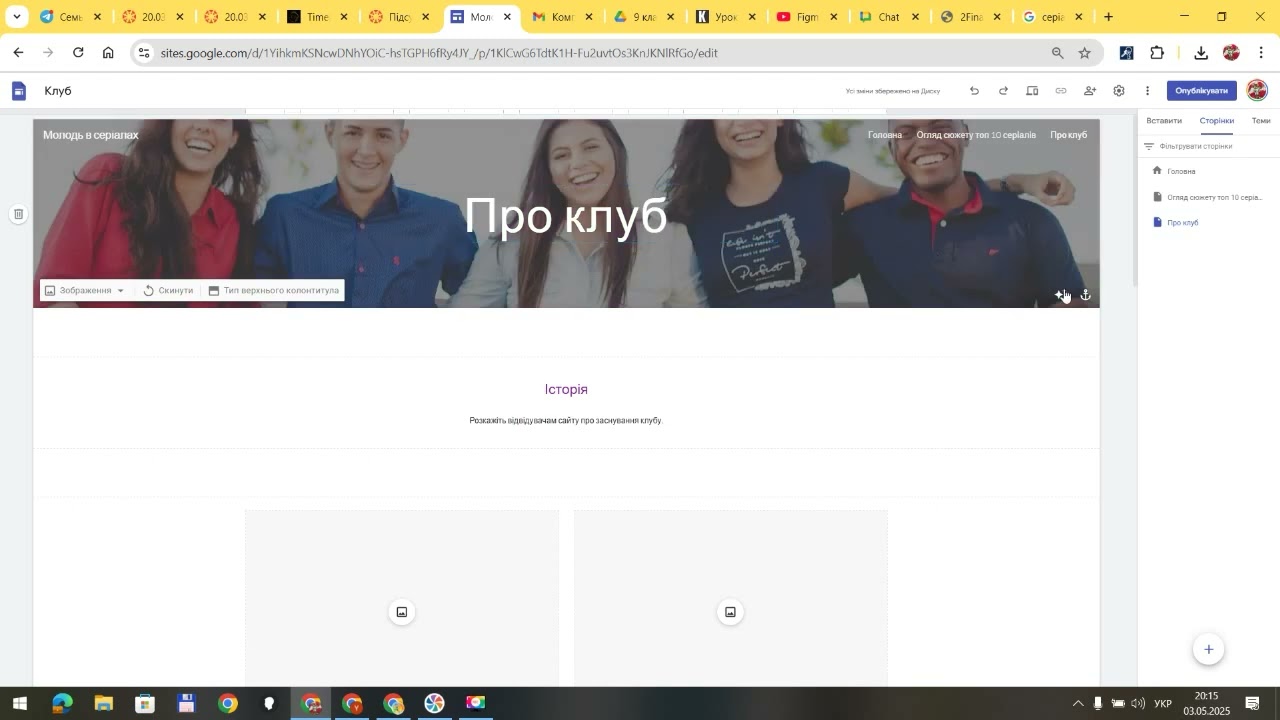Click the УКР language indicator
1280x720 pixels.
[1163, 704]
